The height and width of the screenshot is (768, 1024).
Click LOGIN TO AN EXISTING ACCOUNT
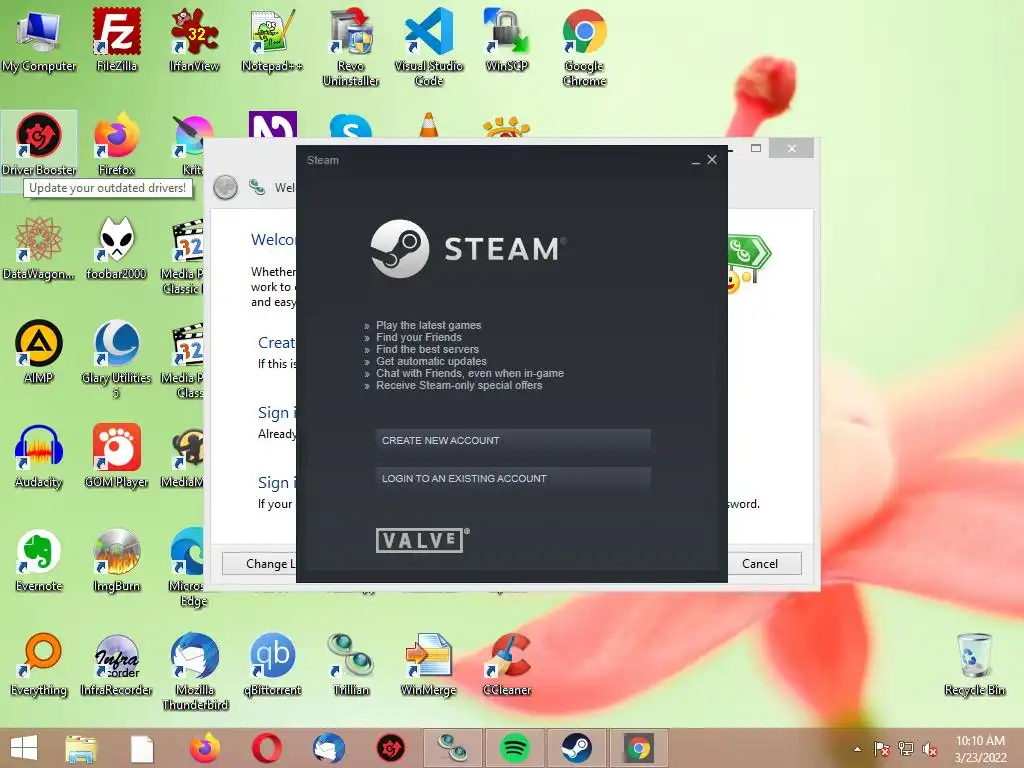513,479
